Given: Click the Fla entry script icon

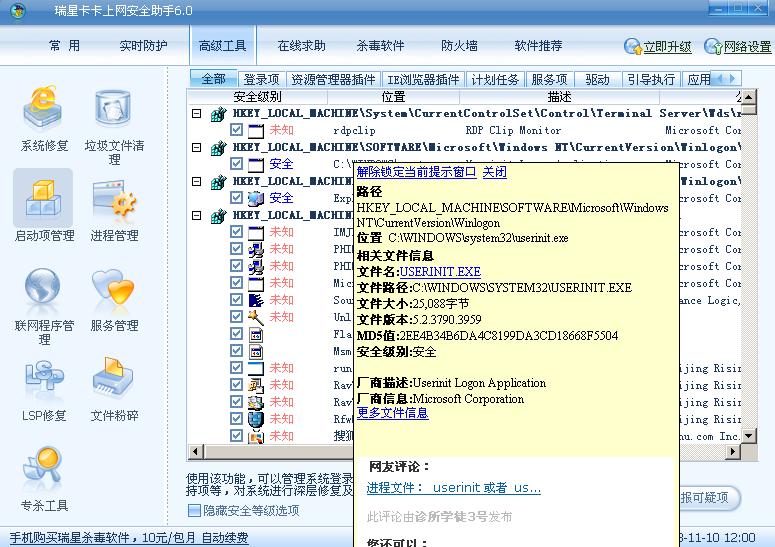Looking at the screenshot, I should [256, 335].
